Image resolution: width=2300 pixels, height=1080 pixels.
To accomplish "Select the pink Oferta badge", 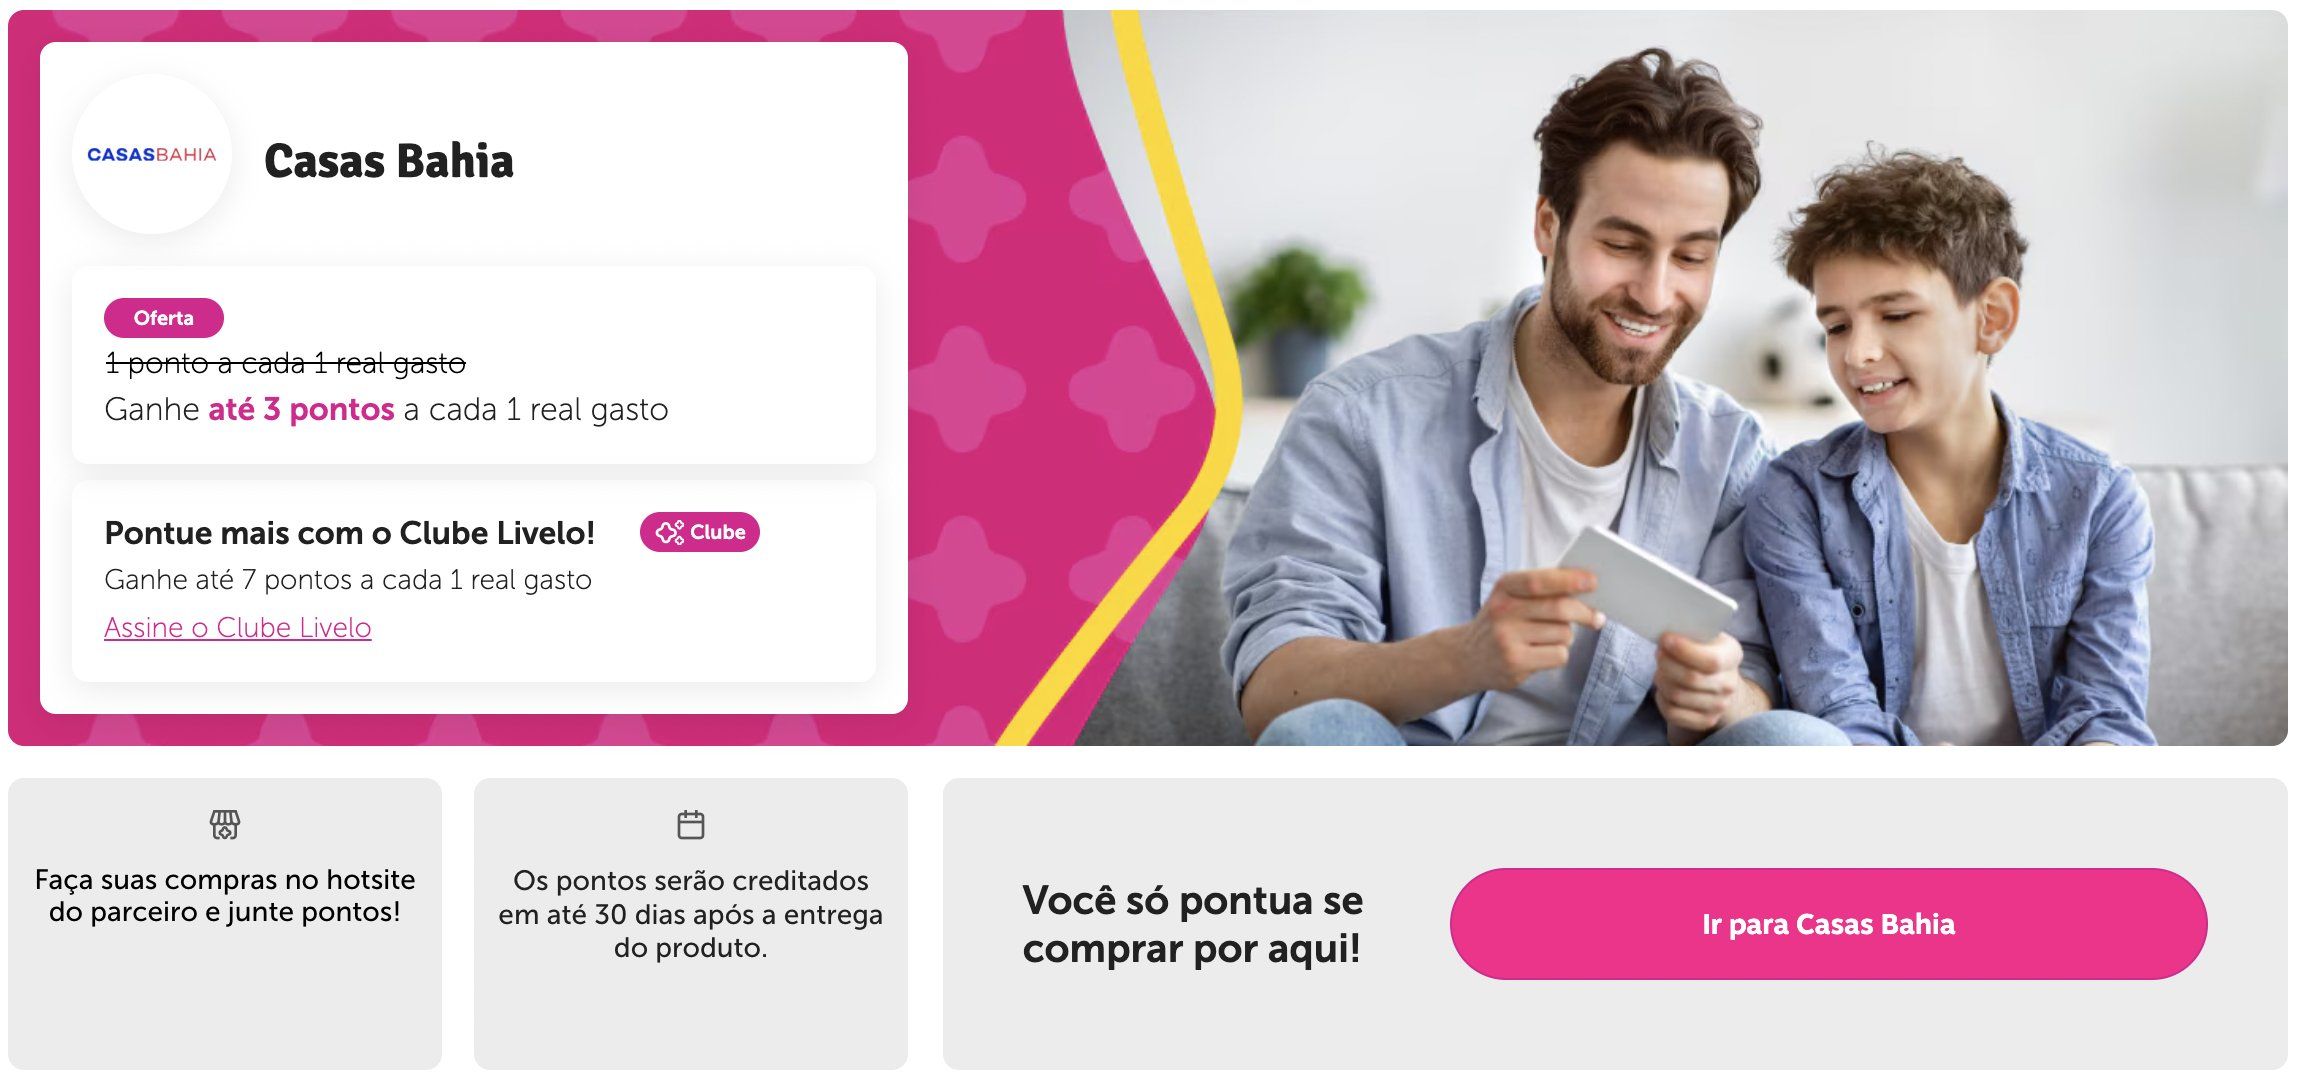I will coord(164,318).
